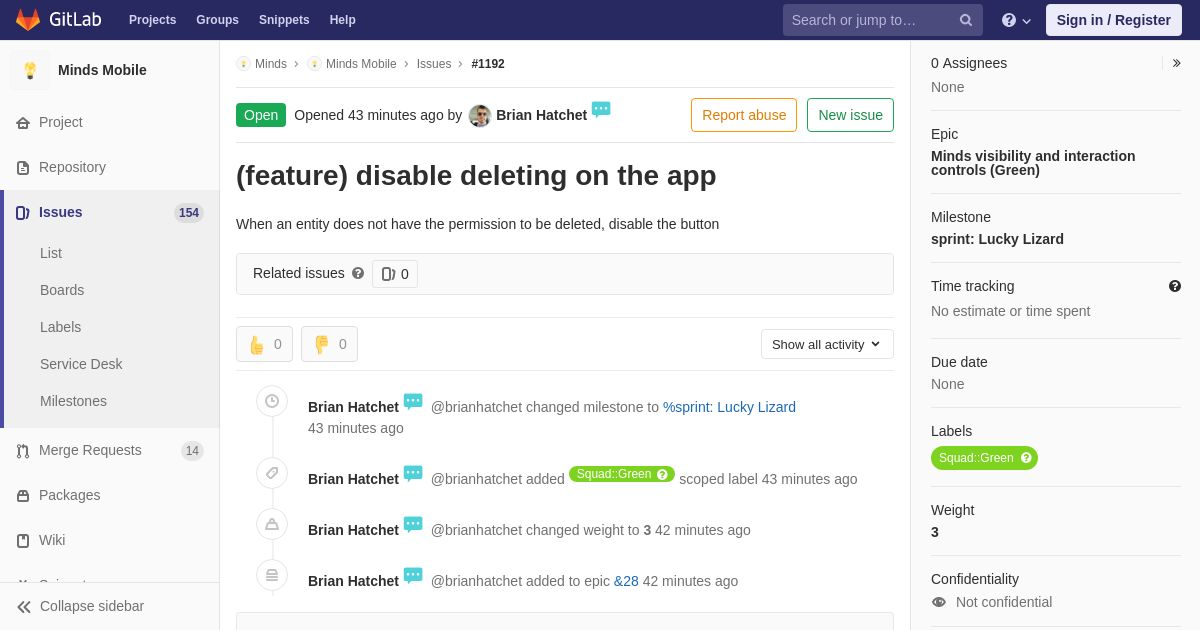Click the Merge Requests icon
The width and height of the screenshot is (1200, 630).
coord(23,451)
